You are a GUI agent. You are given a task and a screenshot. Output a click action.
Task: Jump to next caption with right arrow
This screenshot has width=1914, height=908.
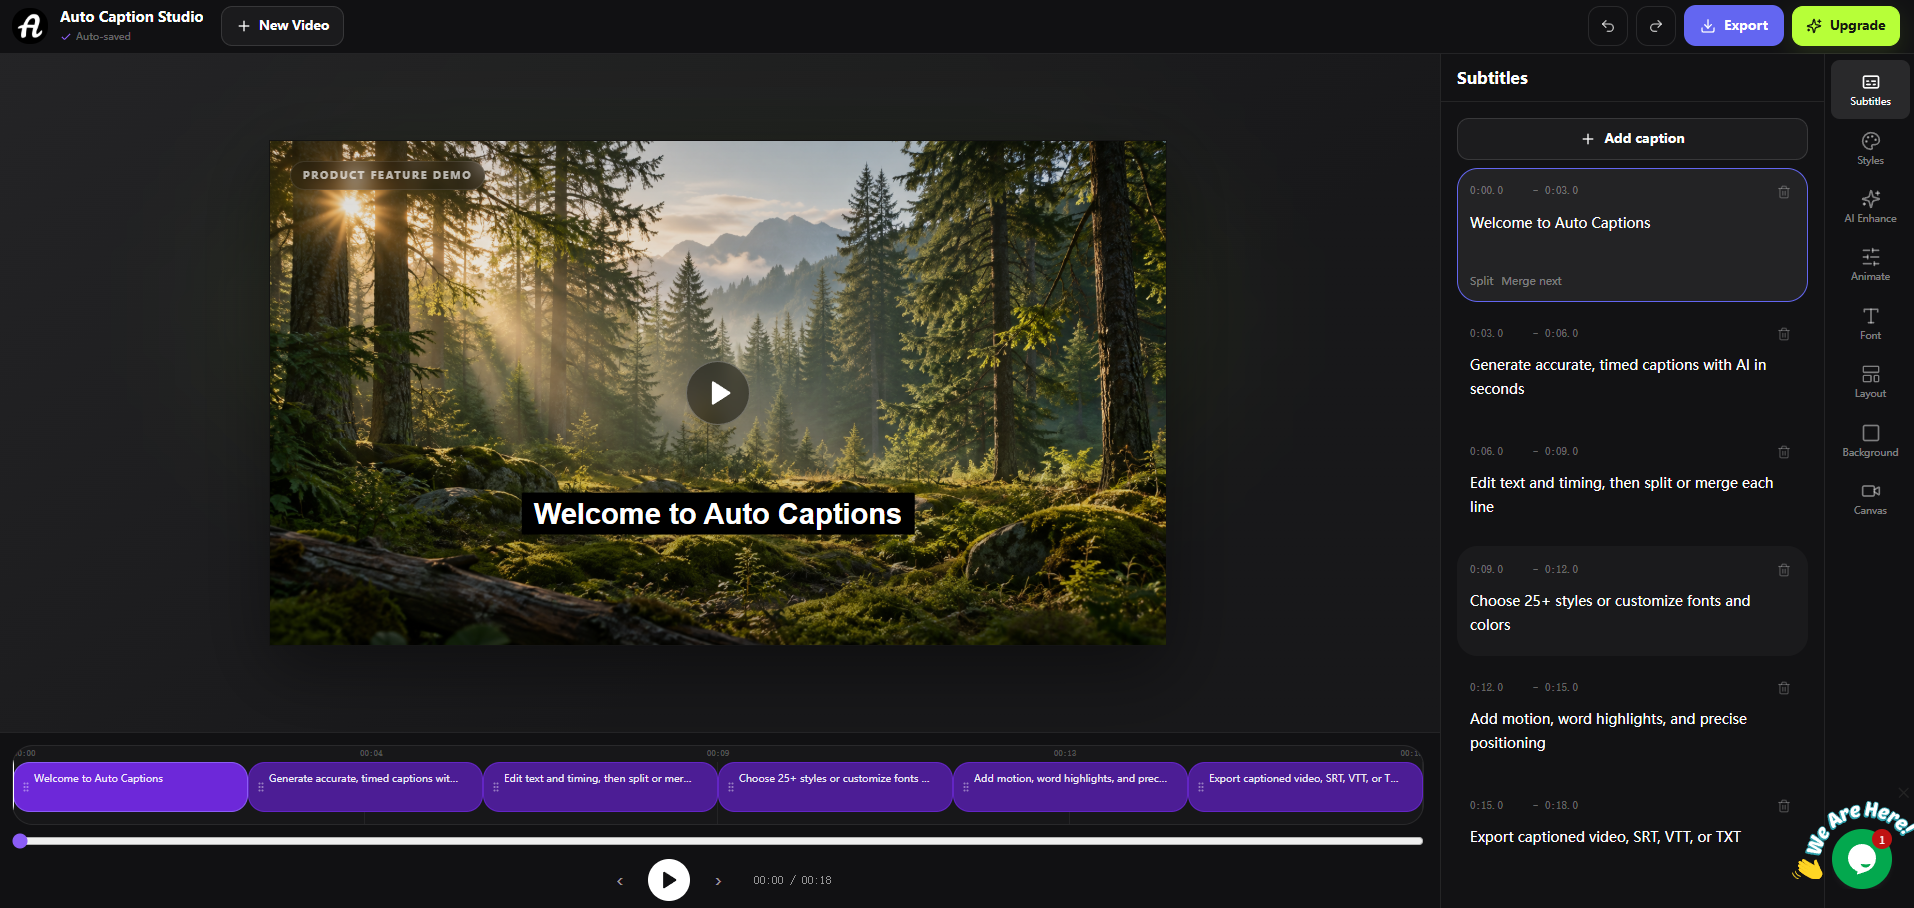click(x=718, y=881)
